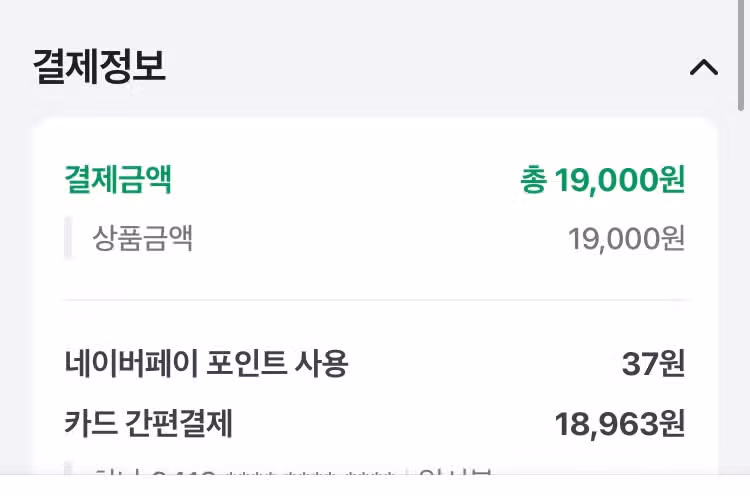Click the gray 19,000원 product price

point(627,239)
